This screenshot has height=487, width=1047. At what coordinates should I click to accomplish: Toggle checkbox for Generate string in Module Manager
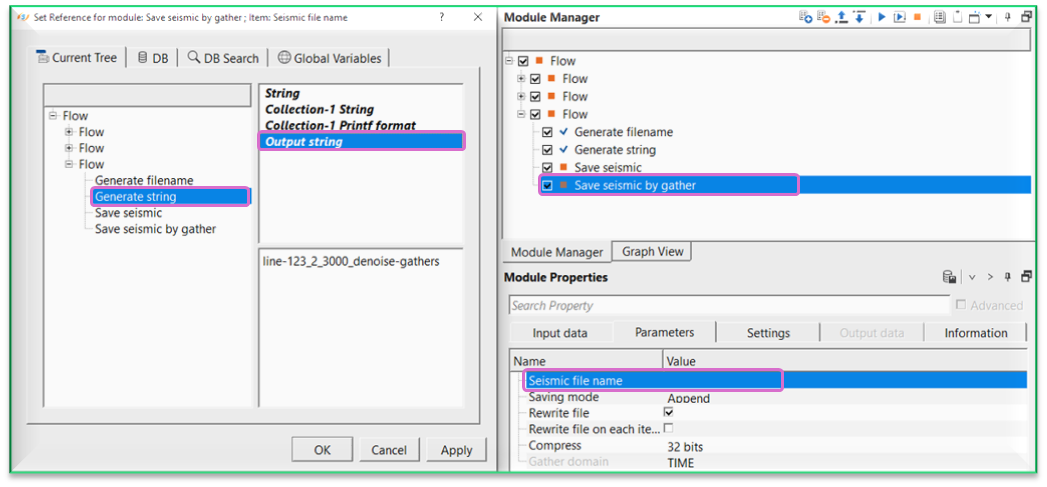[548, 150]
